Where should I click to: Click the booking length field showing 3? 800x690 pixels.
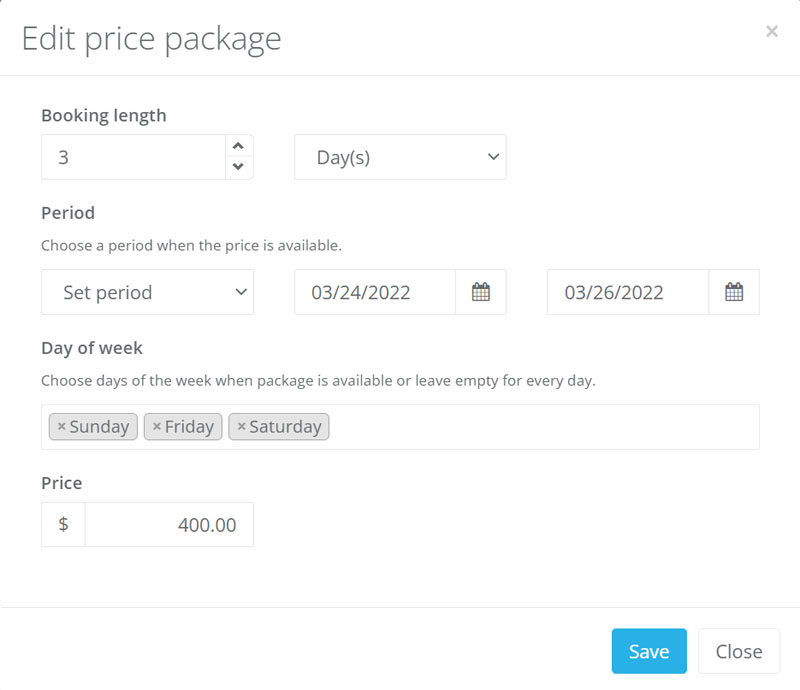[133, 157]
